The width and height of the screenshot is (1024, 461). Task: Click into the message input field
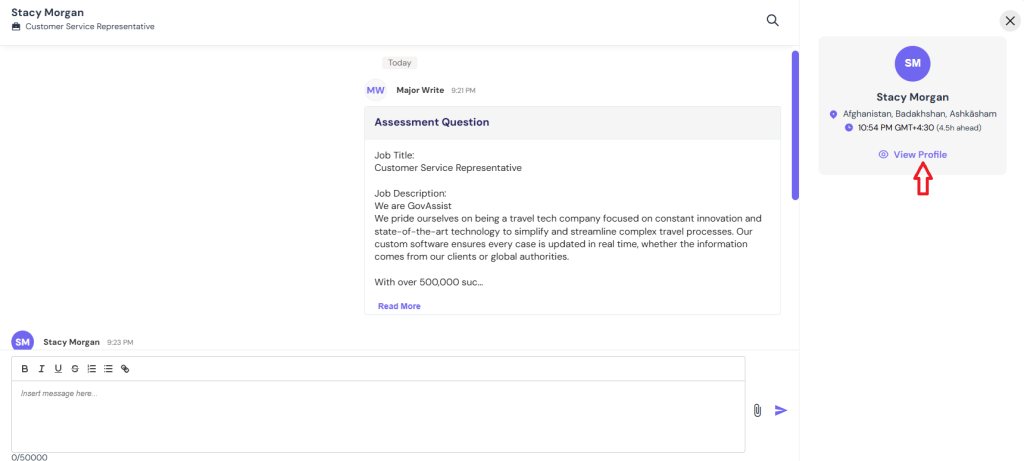378,417
